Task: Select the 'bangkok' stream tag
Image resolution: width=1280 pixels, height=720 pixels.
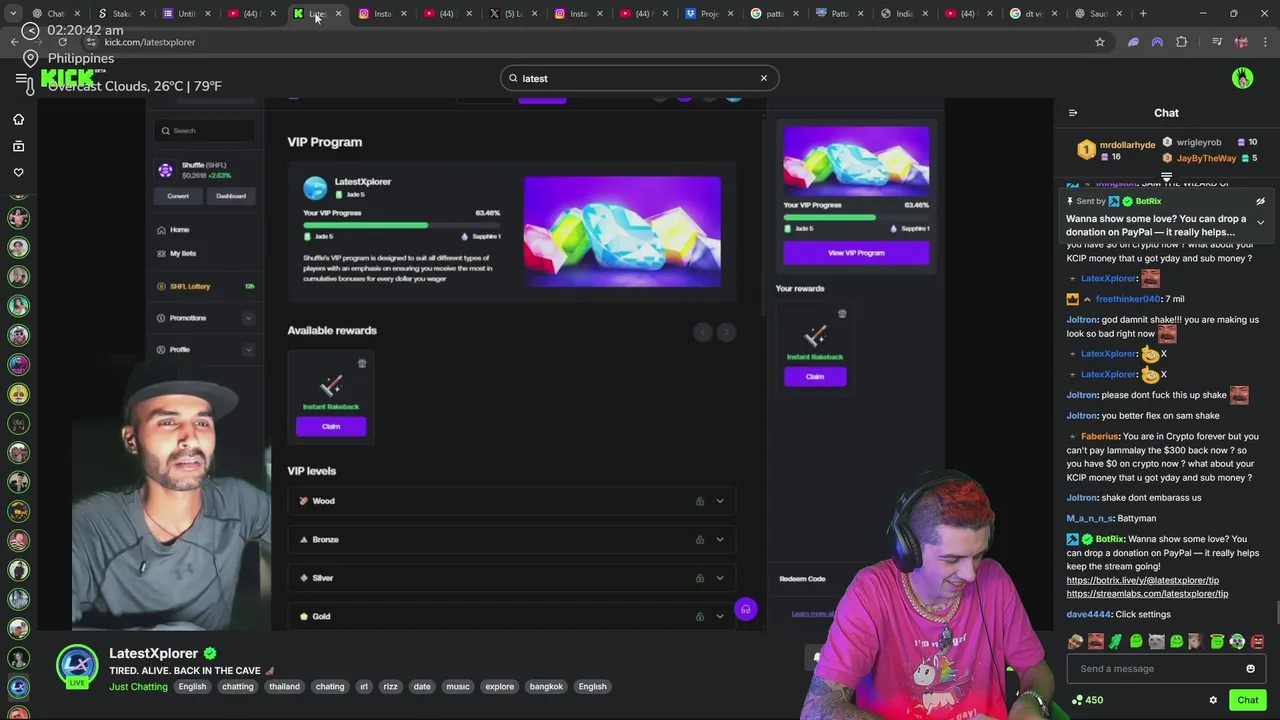Action: point(546,686)
